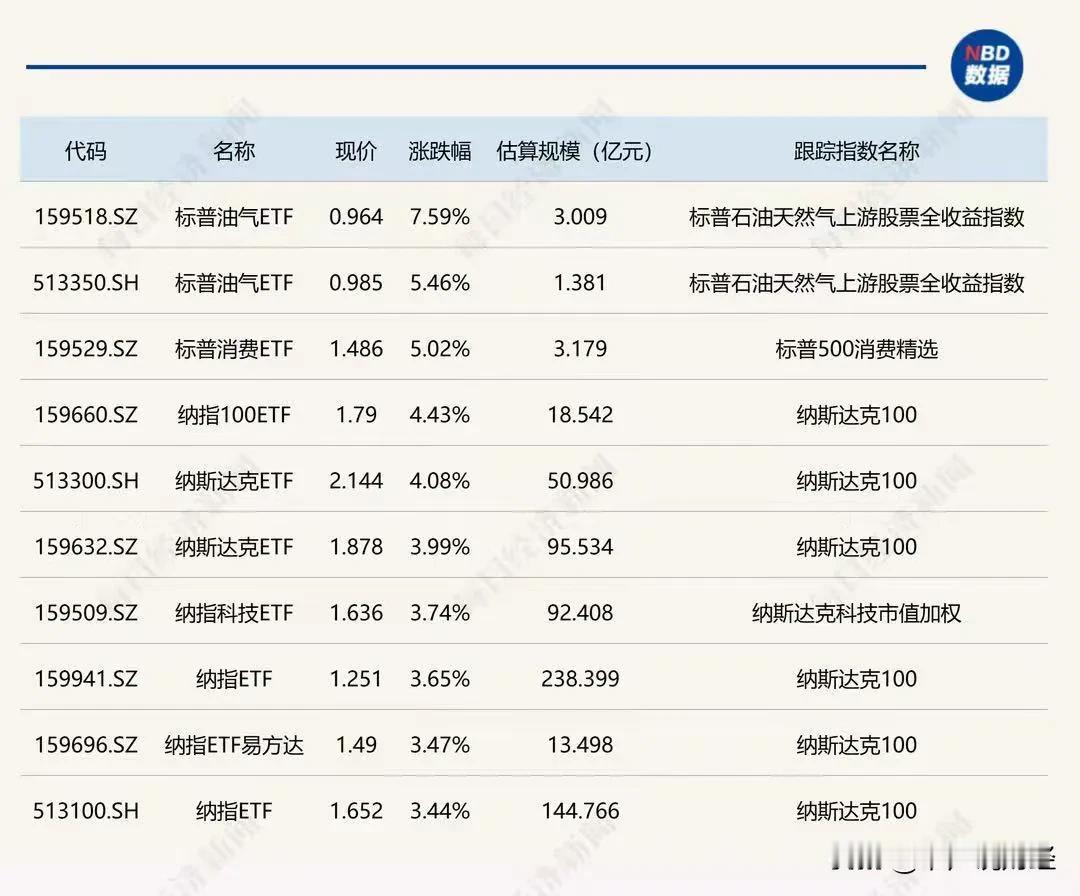Click code 159529.SZ
Screen dimensions: 1080x896
[86, 349]
